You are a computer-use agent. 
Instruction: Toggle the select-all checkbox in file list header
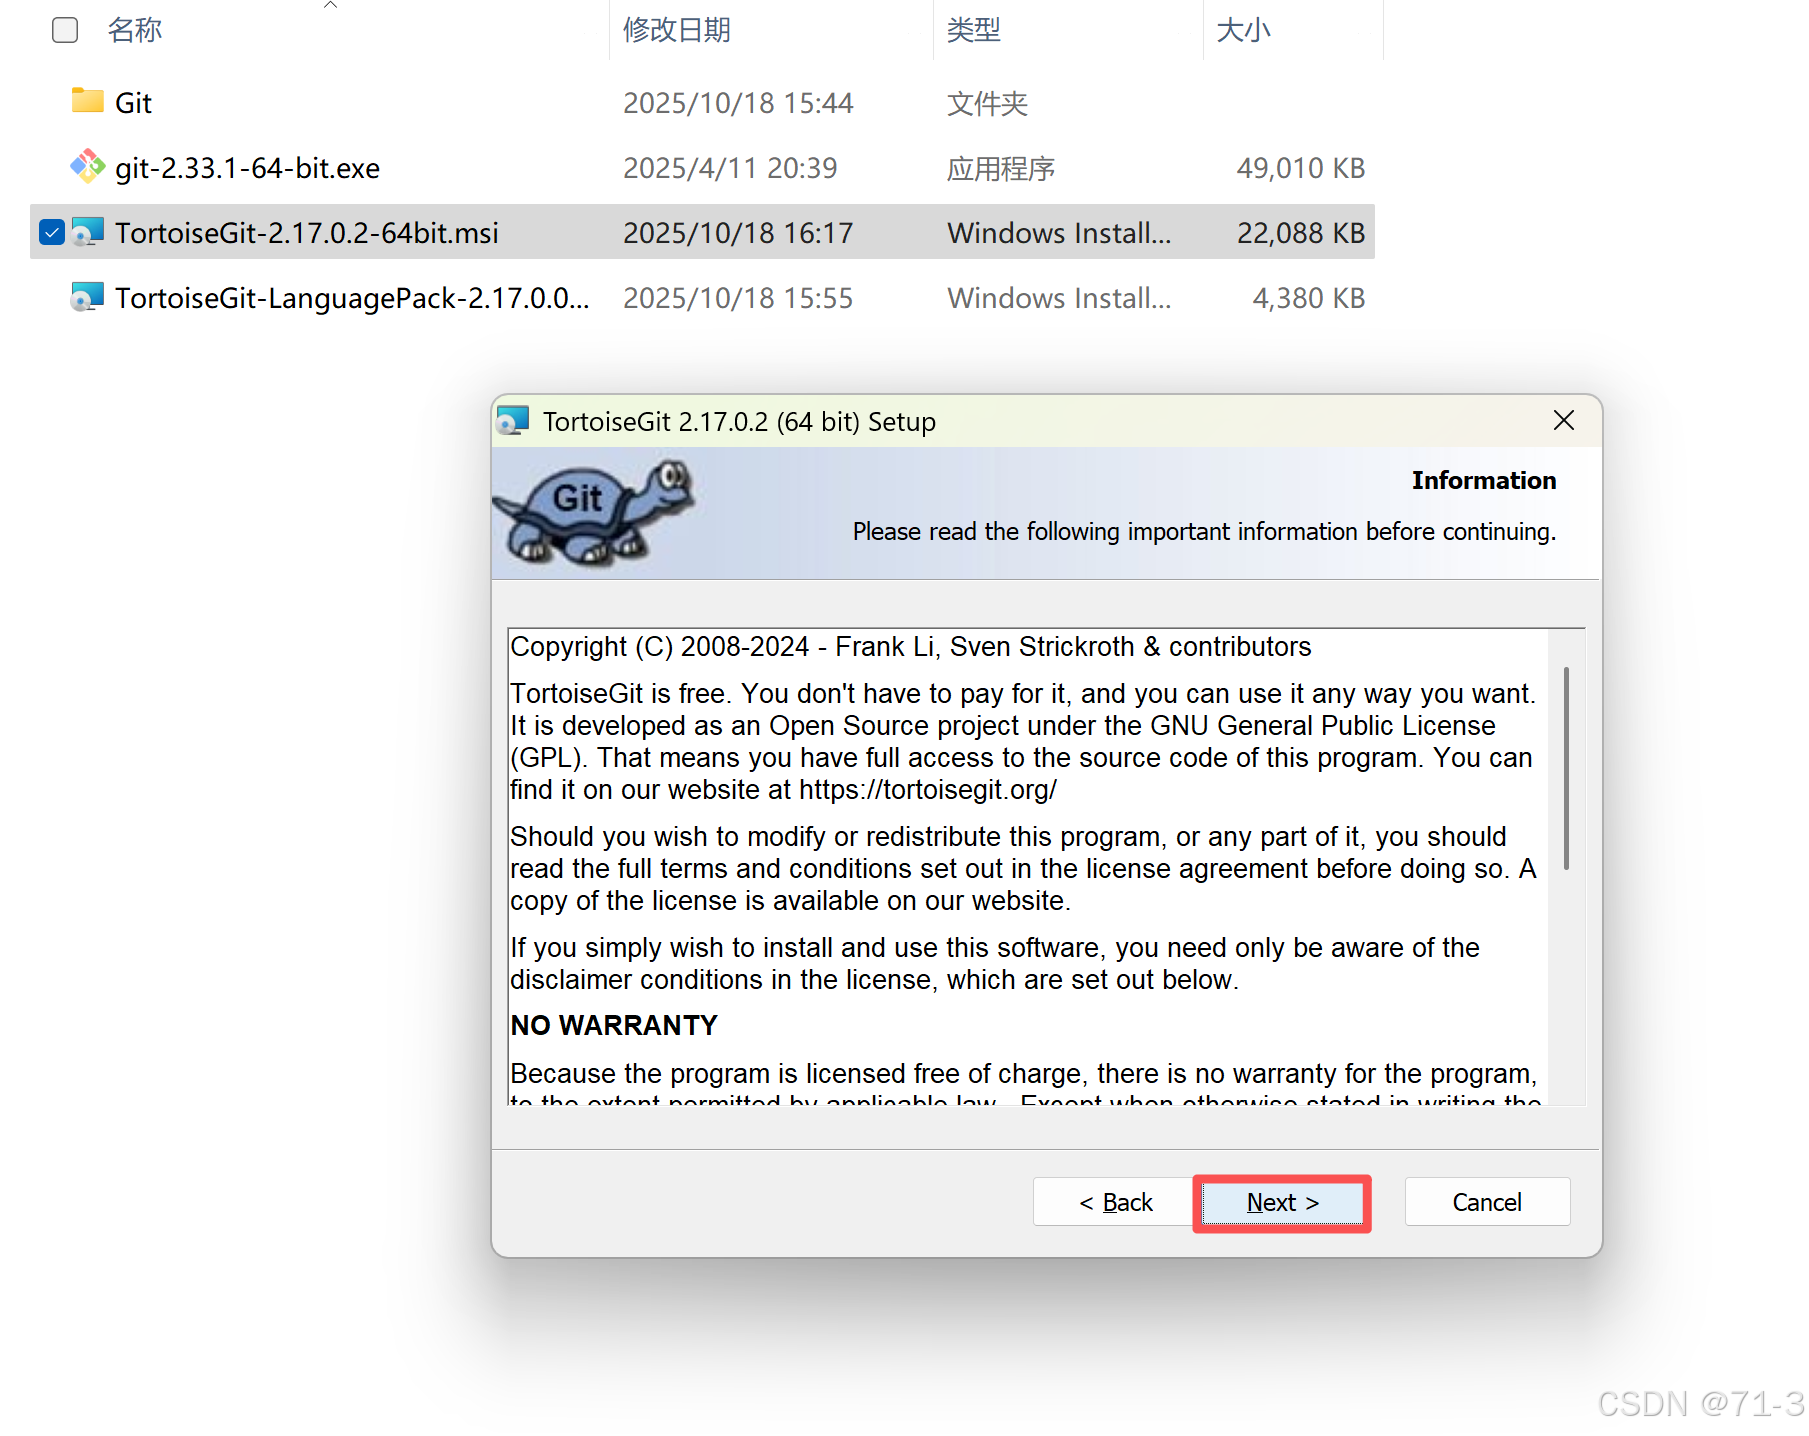click(65, 30)
